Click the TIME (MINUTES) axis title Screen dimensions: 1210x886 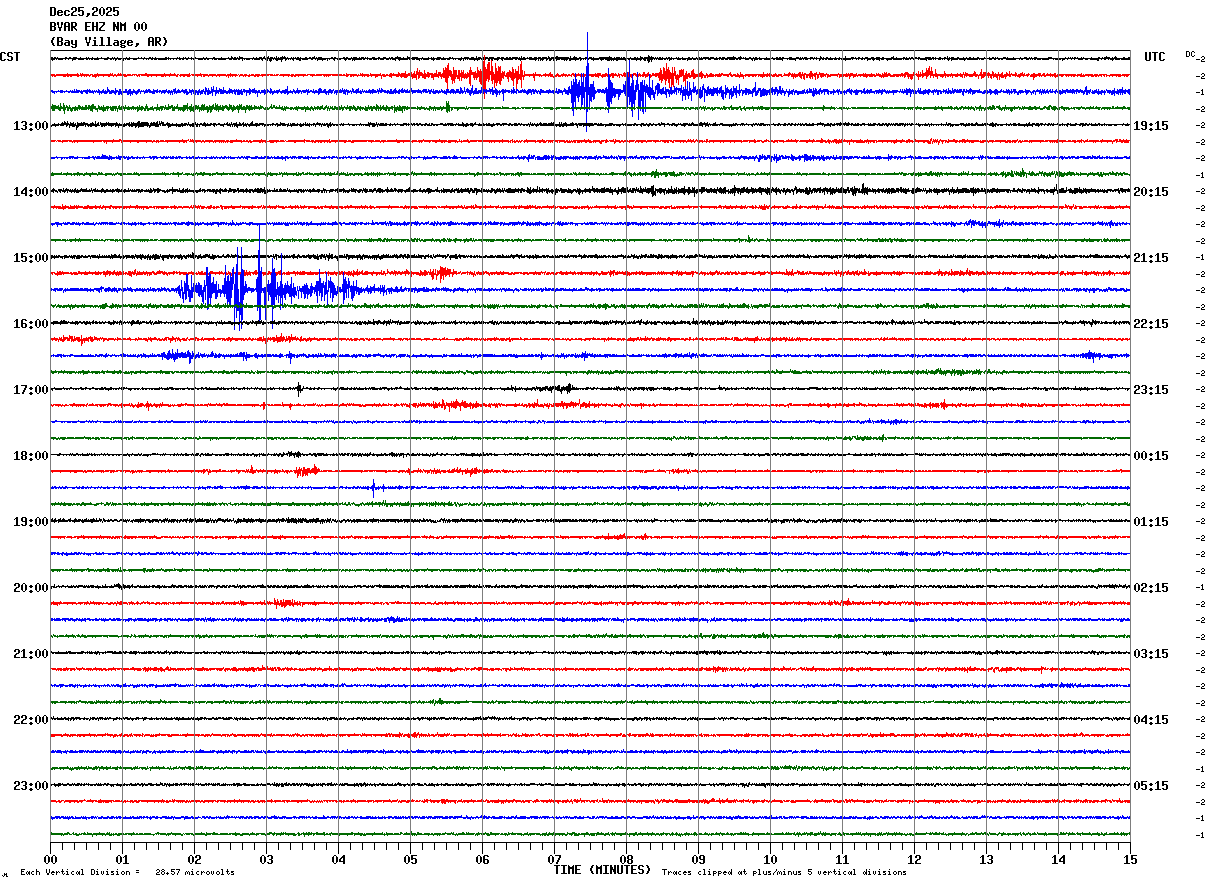point(602,870)
